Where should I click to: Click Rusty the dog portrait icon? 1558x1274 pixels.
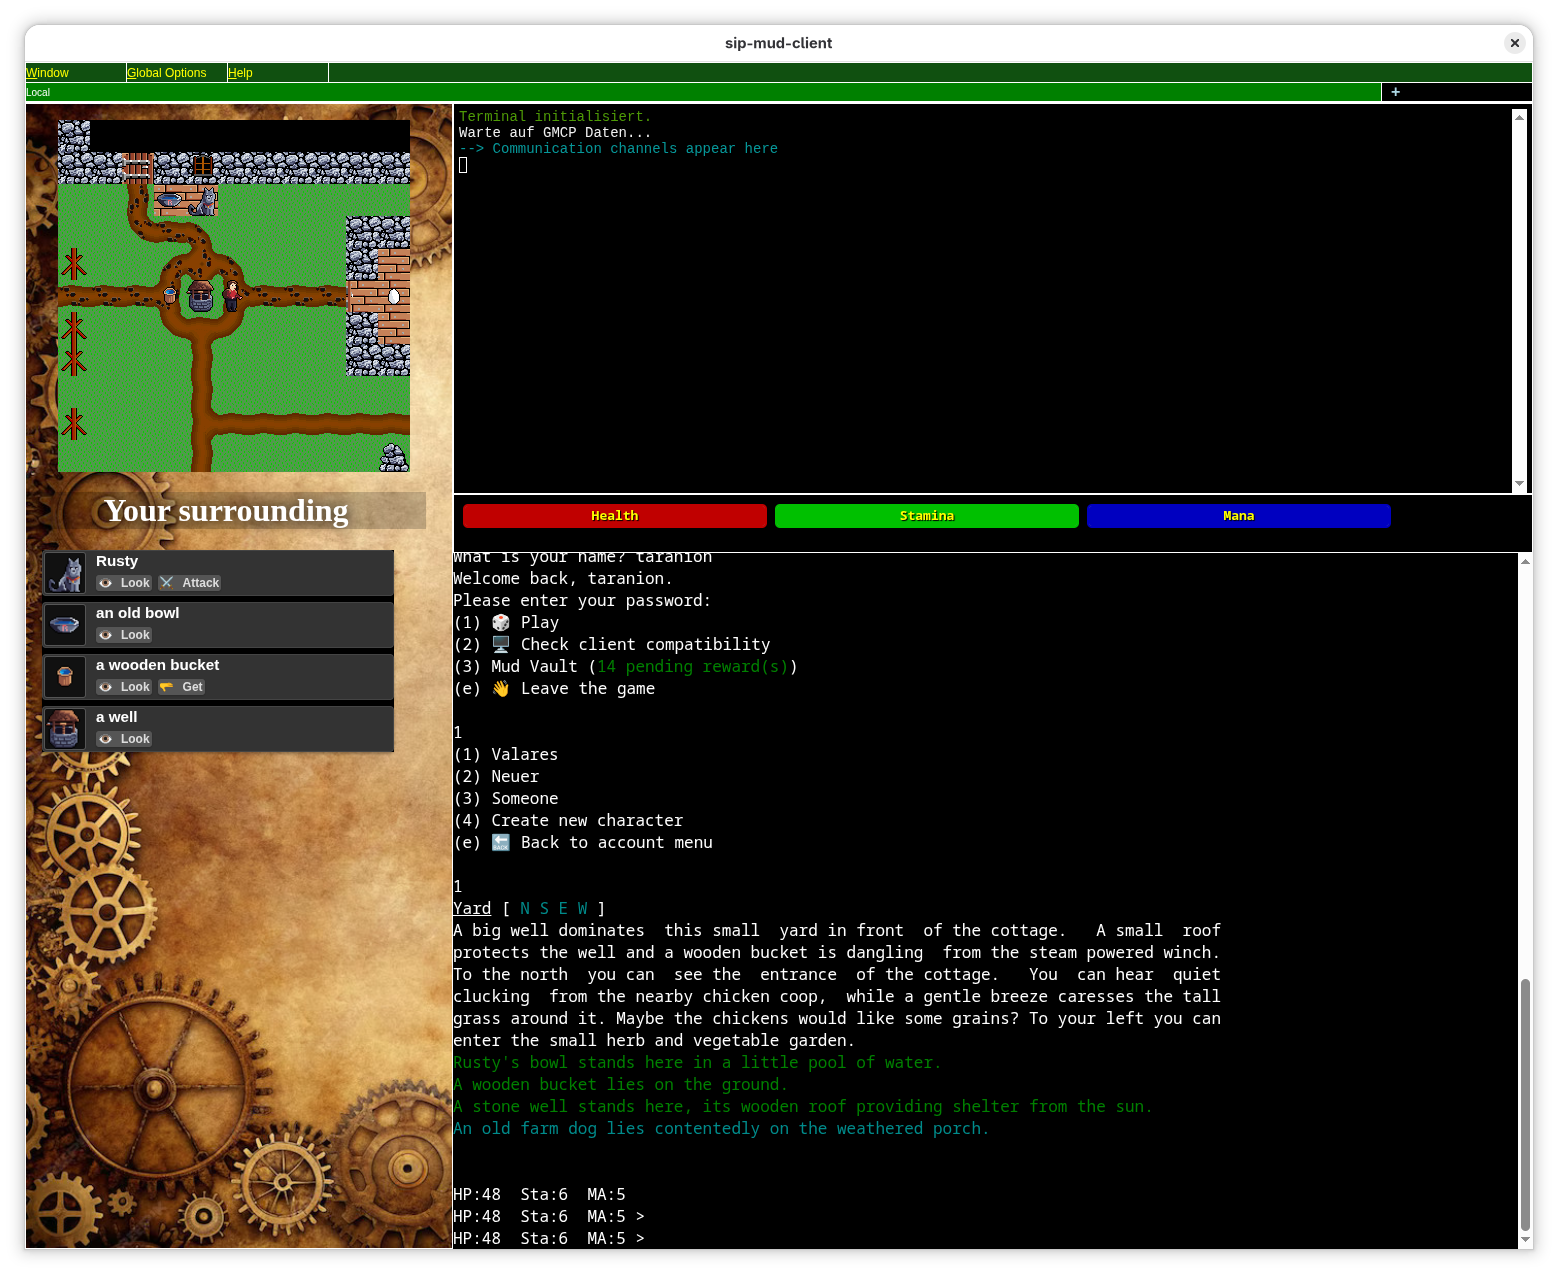[x=65, y=573]
